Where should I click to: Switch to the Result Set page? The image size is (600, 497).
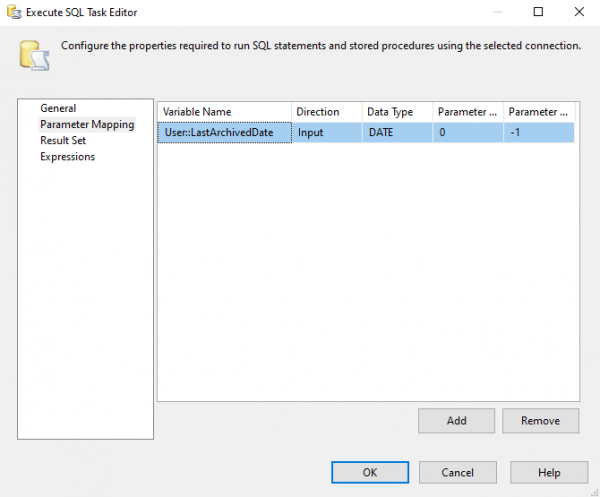(63, 140)
